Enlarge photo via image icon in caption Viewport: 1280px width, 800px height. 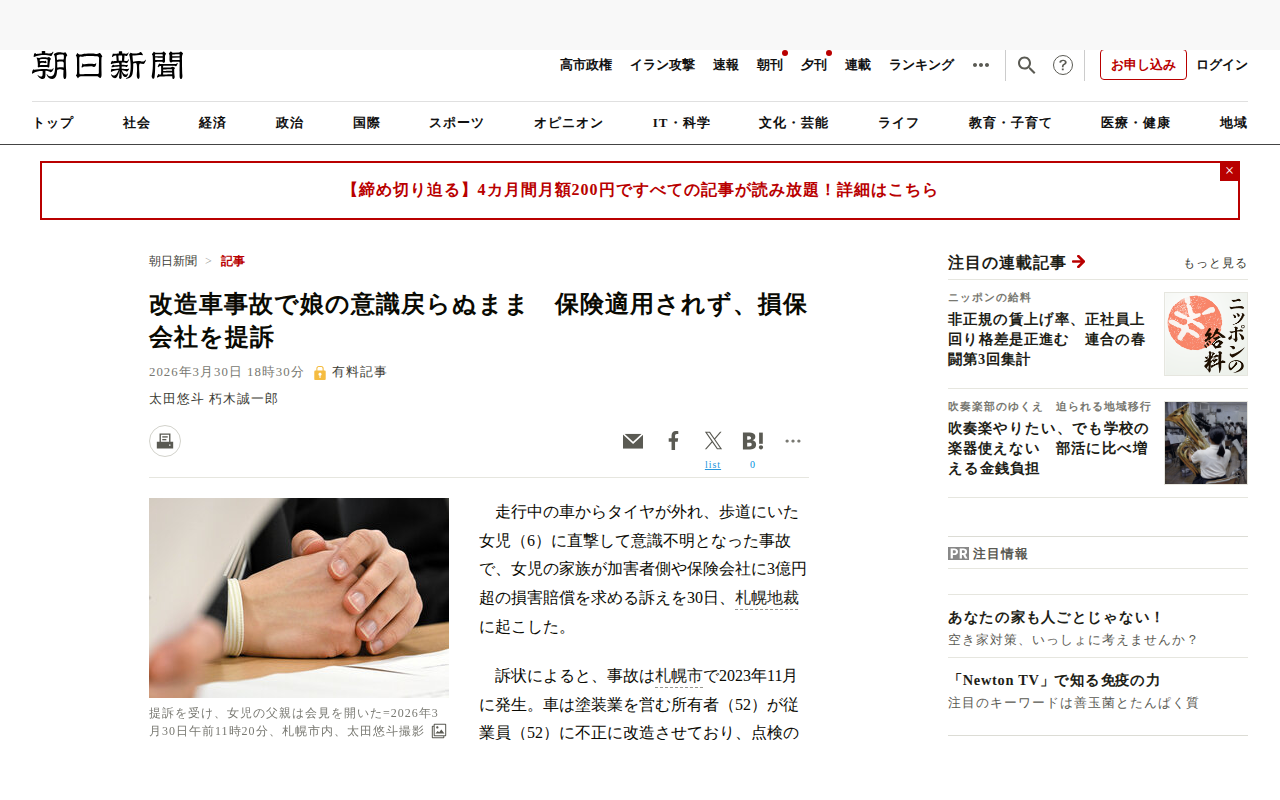coord(439,731)
